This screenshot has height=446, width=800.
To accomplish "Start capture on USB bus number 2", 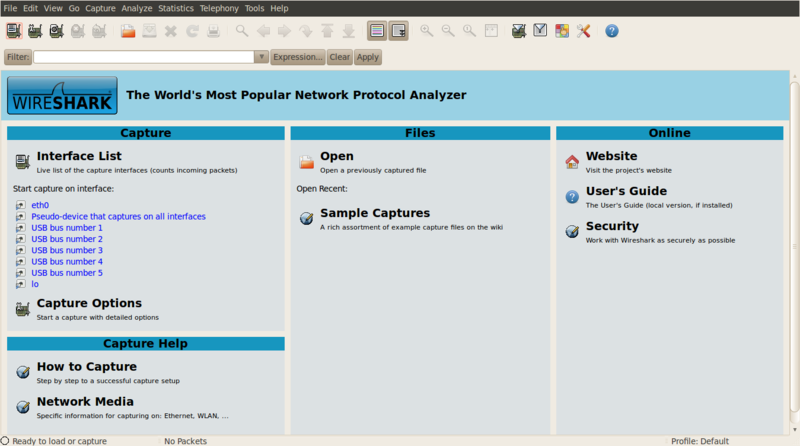I will (67, 239).
